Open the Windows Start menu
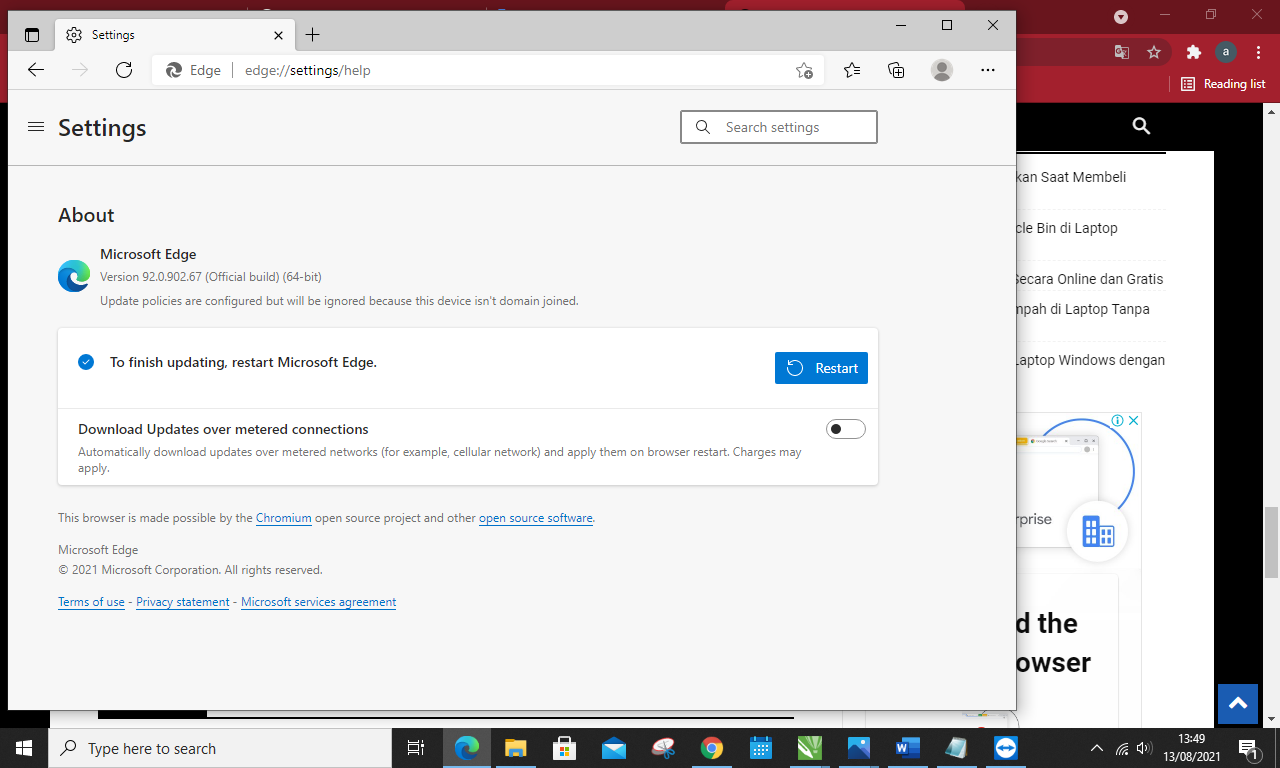Viewport: 1280px width, 768px height. coord(24,748)
